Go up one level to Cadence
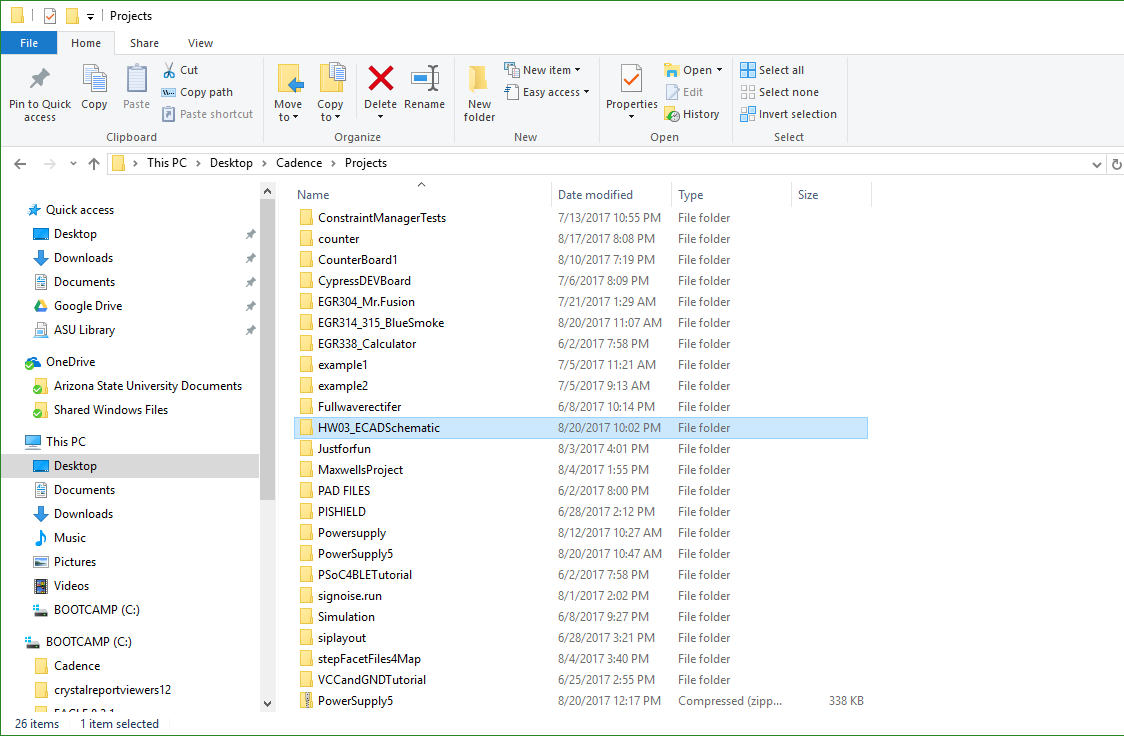1124x736 pixels. (x=94, y=164)
